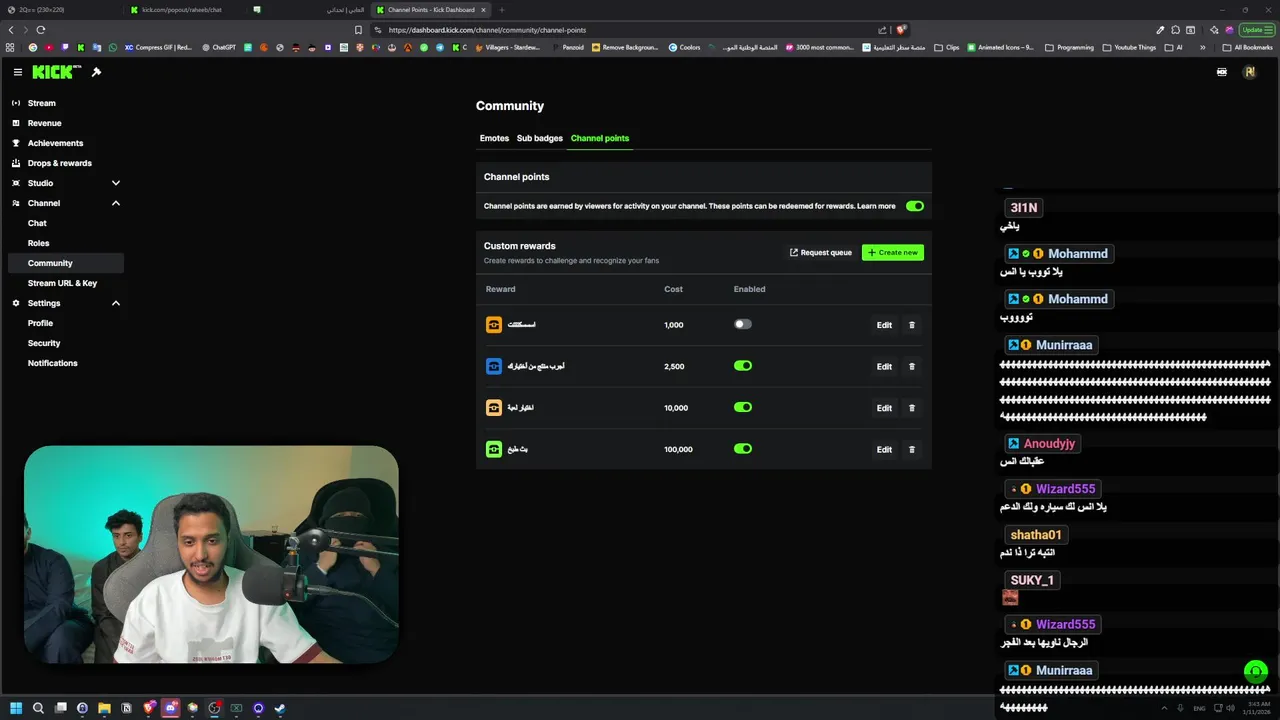Edit the 1,000 cost reward

pos(884,325)
